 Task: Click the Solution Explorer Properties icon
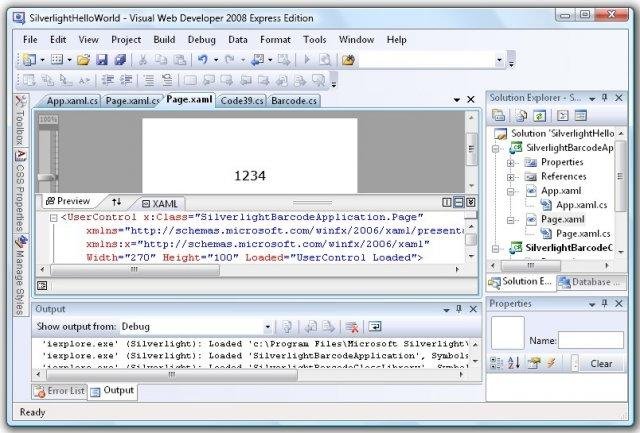coord(498,116)
